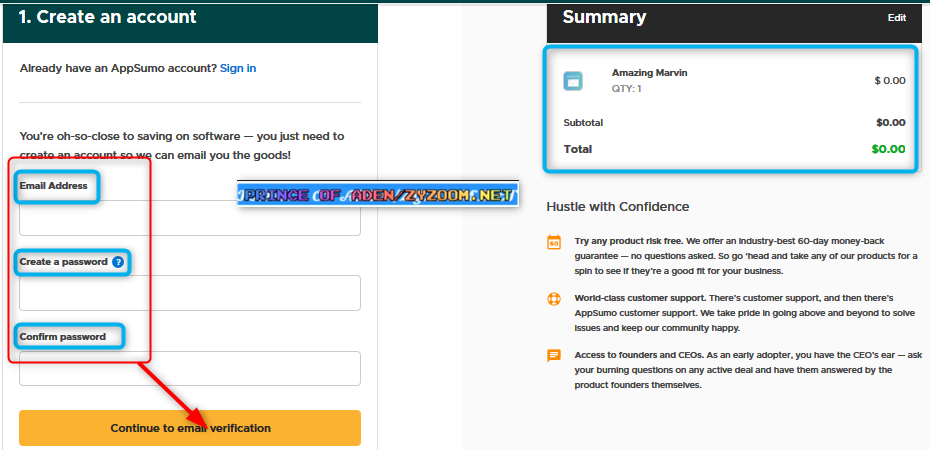Click the Hustle with Confidence heading
The width and height of the screenshot is (930, 450).
(x=617, y=207)
